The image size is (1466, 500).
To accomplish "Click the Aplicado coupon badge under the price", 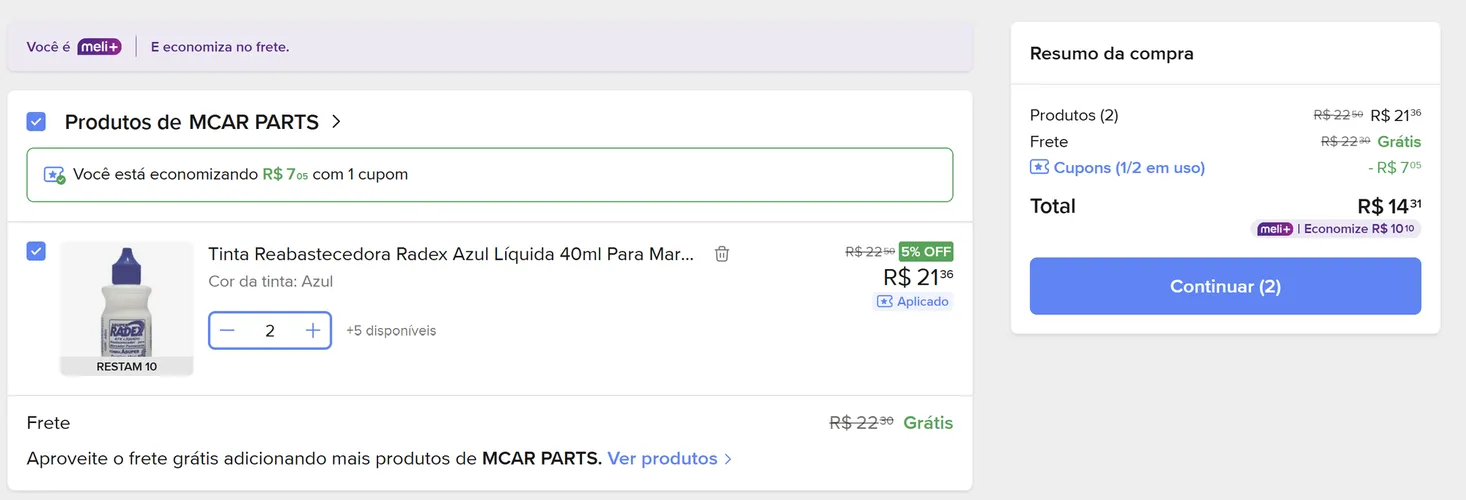I will click(x=913, y=302).
